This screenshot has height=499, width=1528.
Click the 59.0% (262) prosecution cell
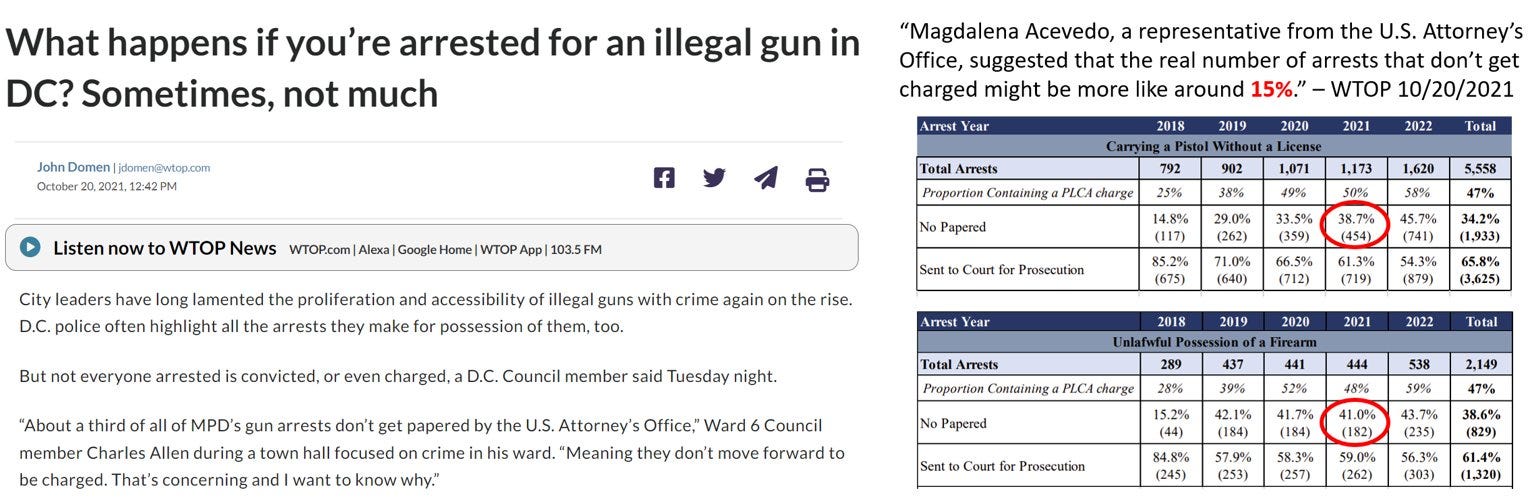(x=1356, y=466)
